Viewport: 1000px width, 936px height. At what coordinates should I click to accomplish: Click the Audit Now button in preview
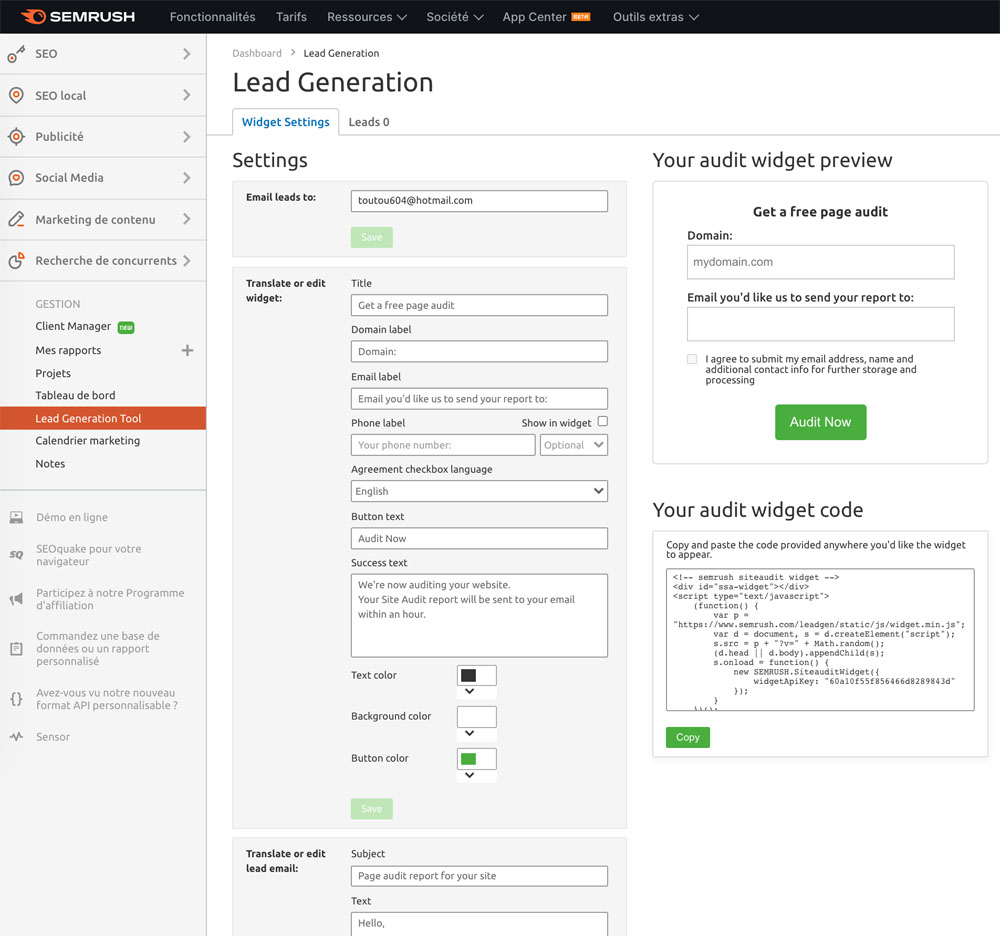(x=820, y=422)
